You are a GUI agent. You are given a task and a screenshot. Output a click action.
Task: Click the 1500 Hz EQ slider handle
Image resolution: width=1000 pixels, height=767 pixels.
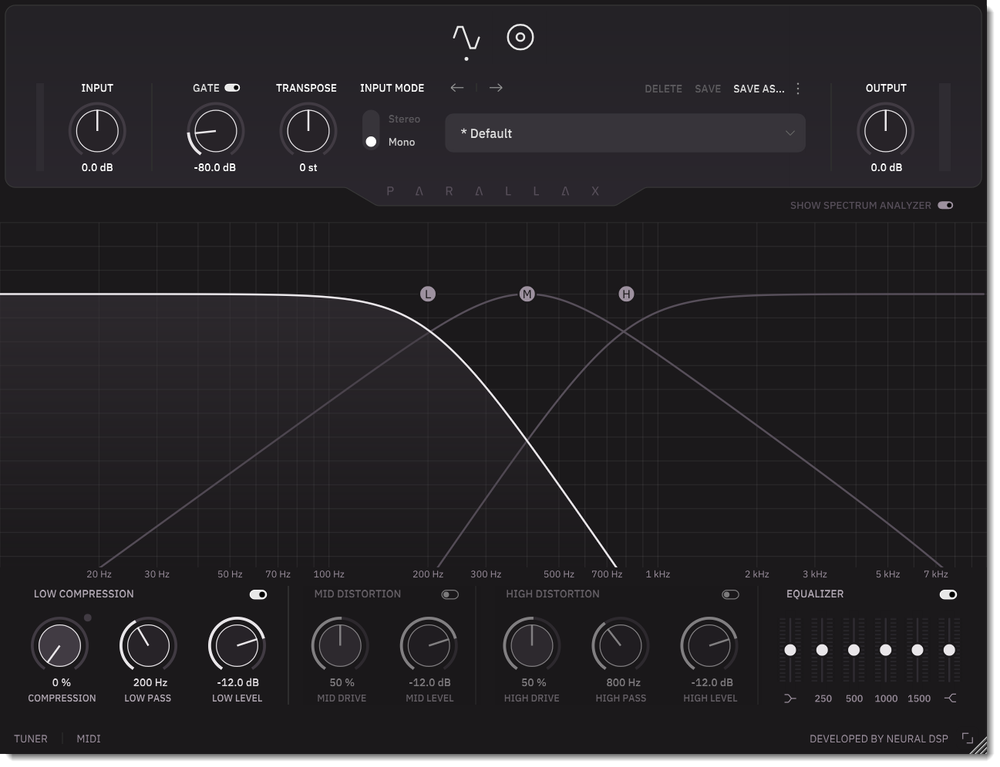[x=917, y=650]
